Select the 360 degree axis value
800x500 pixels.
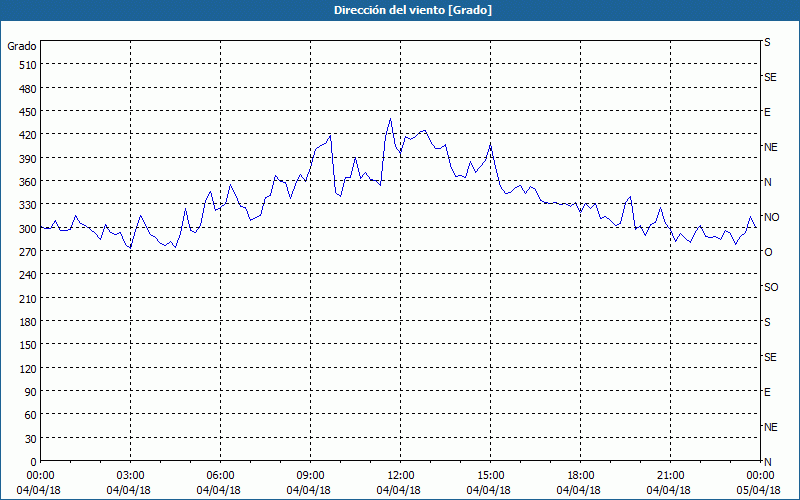tap(28, 182)
